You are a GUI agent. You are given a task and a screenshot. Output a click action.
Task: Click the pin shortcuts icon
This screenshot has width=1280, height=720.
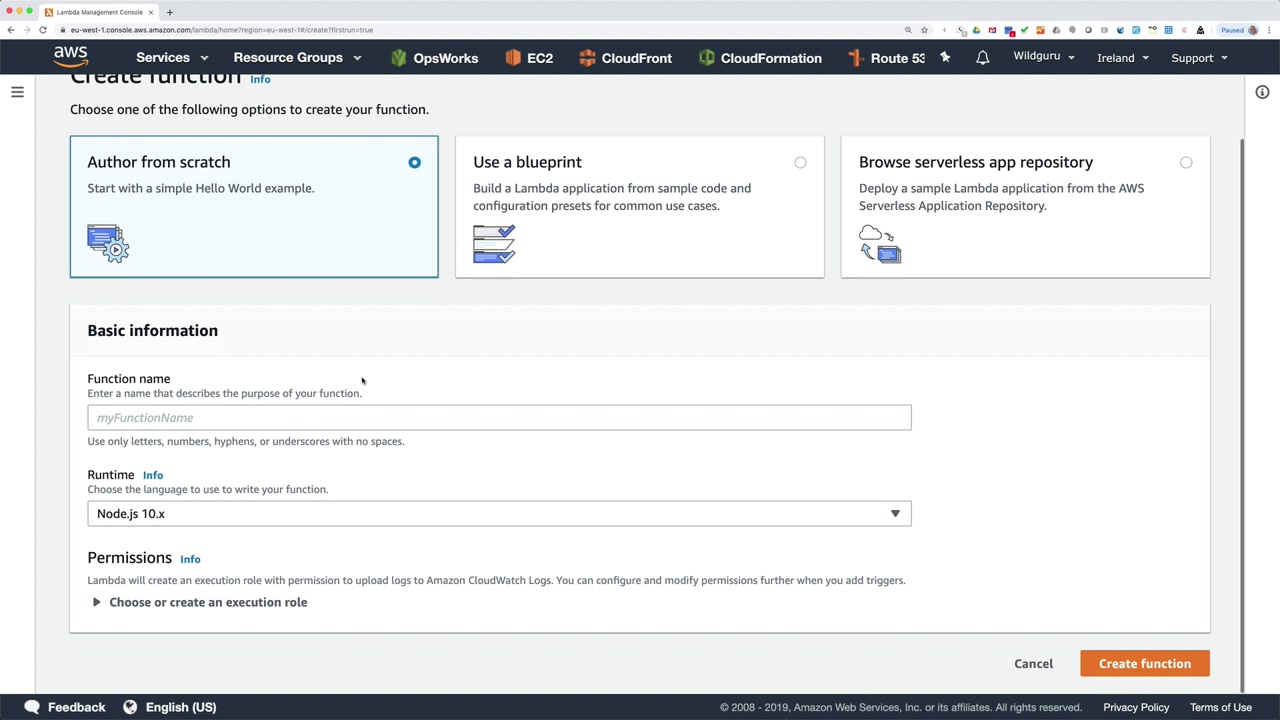(945, 58)
